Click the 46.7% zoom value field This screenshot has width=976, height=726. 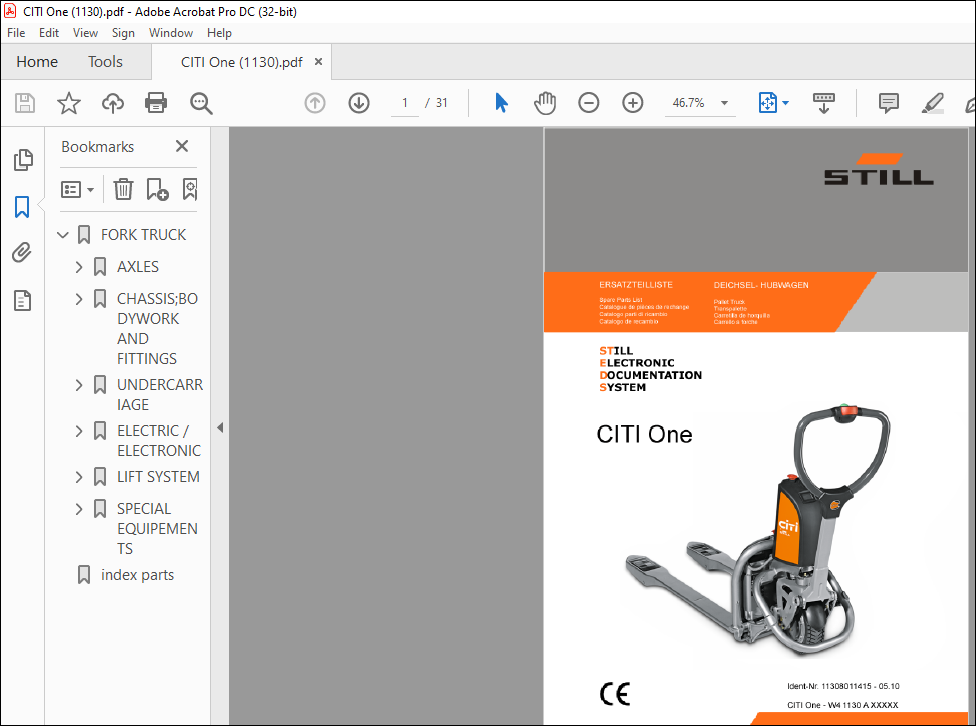(x=688, y=103)
